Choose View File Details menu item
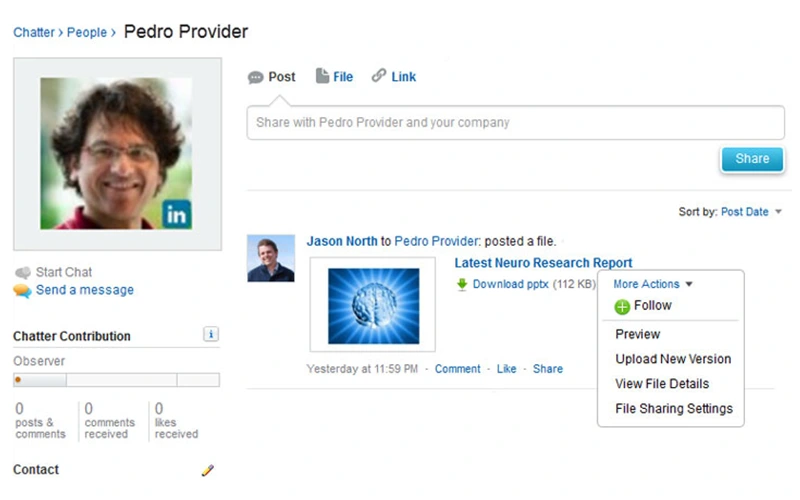The width and height of the screenshot is (800, 500). pyautogui.click(x=662, y=384)
